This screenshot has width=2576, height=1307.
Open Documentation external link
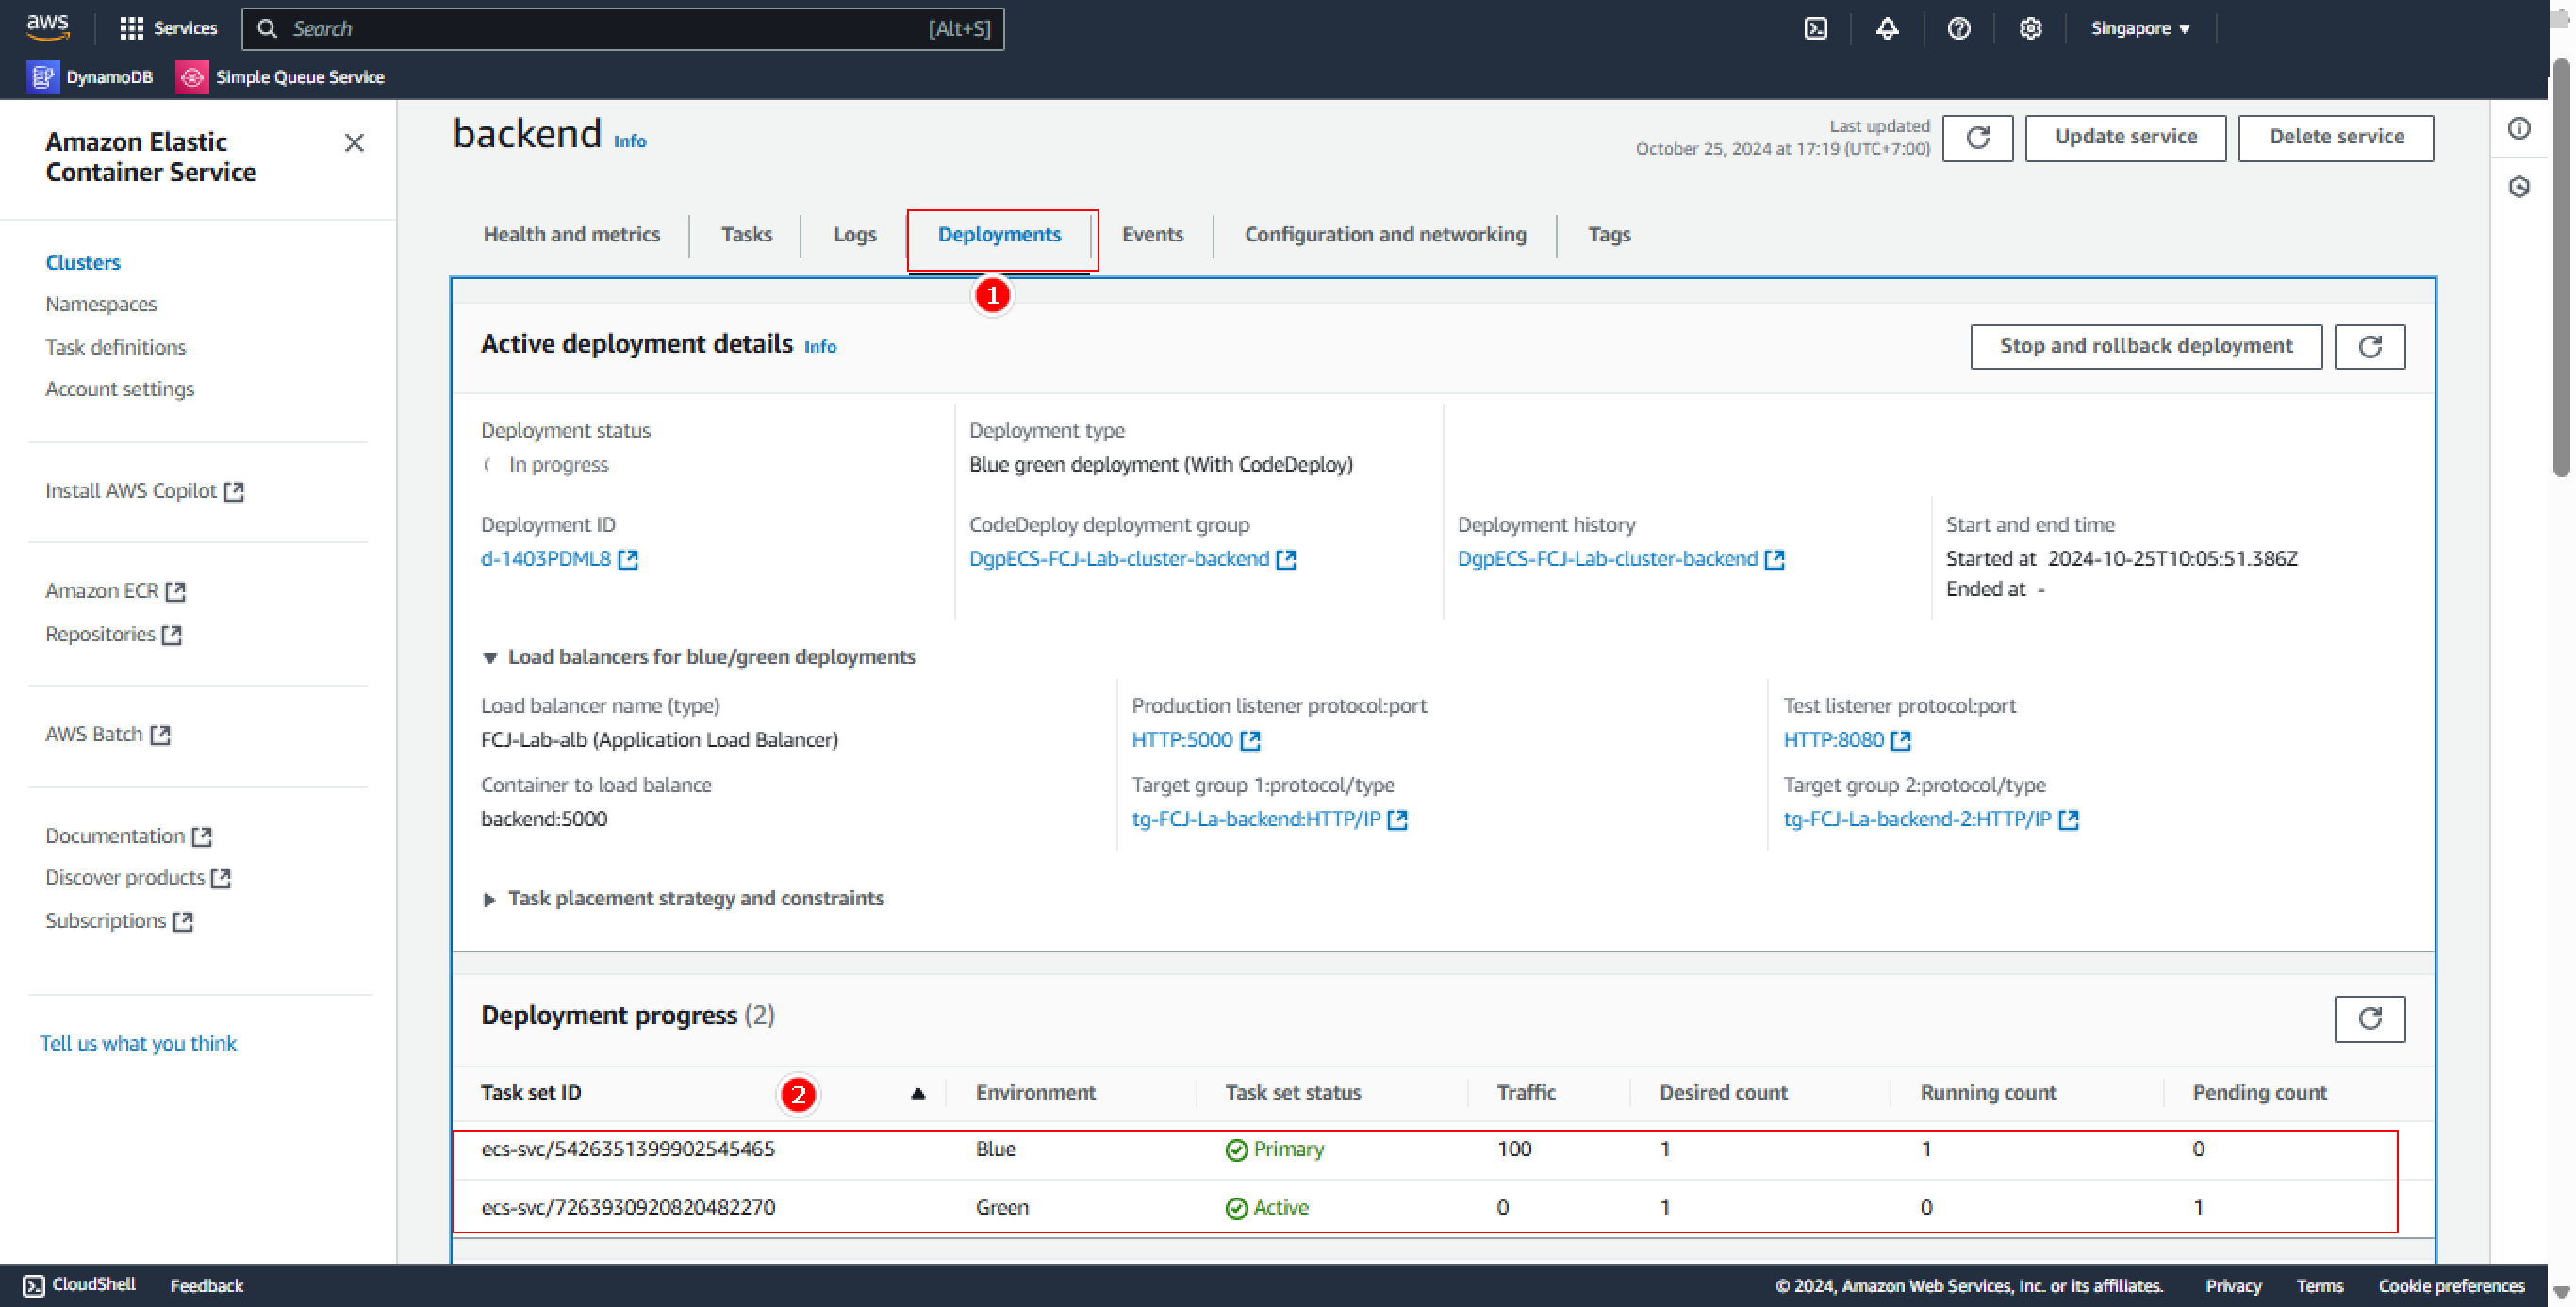tap(128, 836)
